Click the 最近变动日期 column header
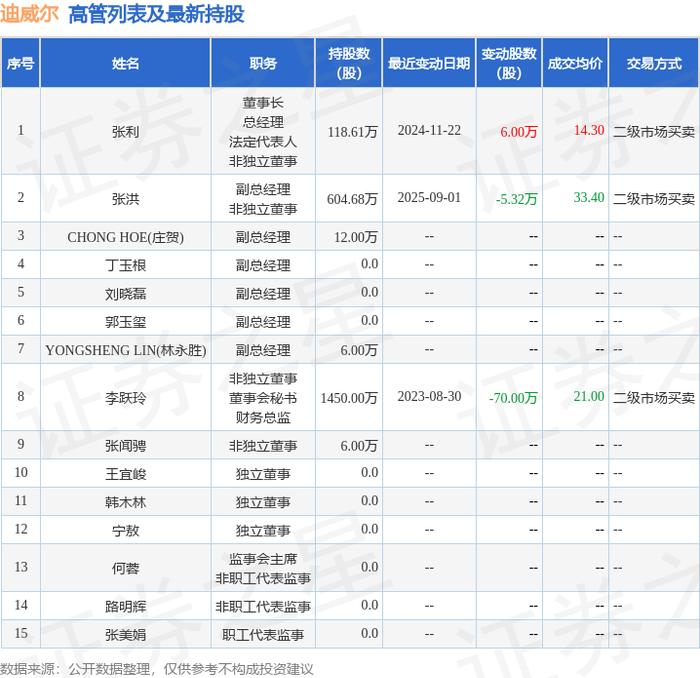 click(x=429, y=63)
